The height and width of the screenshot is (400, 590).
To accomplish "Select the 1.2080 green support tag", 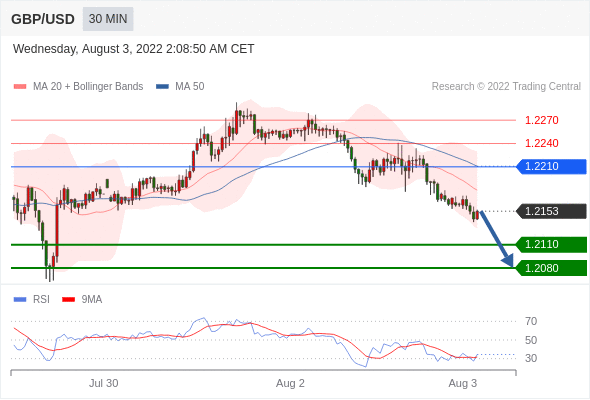I will (x=551, y=268).
